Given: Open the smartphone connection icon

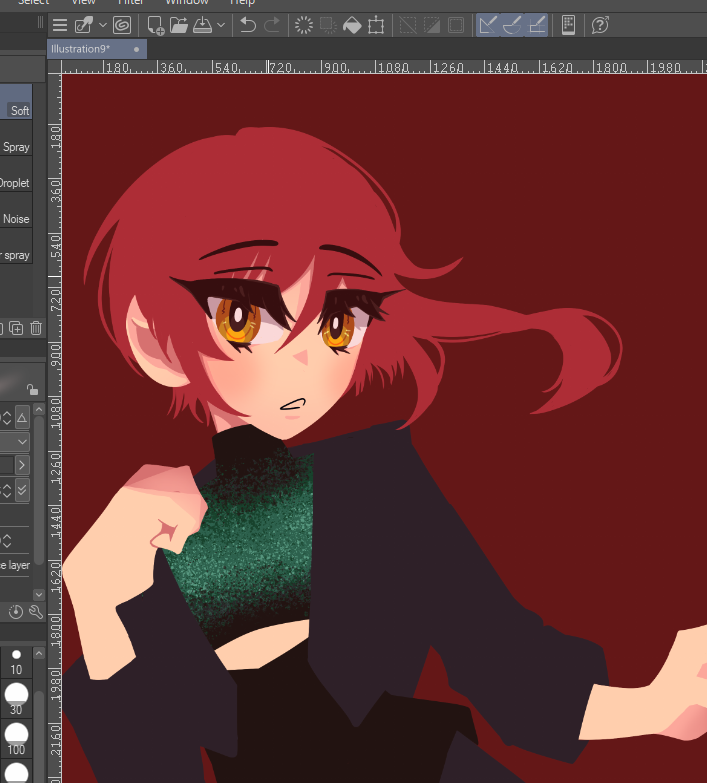Looking at the screenshot, I should [568, 25].
